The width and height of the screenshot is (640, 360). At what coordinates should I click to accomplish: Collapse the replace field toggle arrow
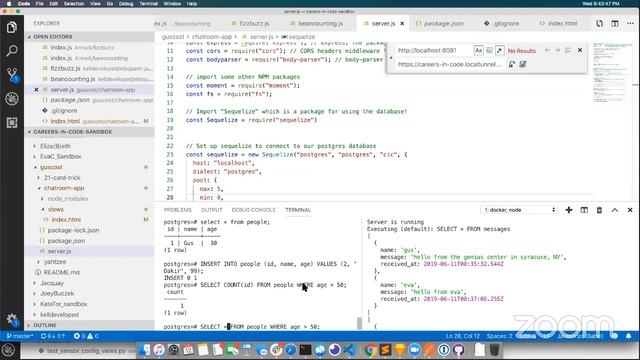tap(391, 57)
